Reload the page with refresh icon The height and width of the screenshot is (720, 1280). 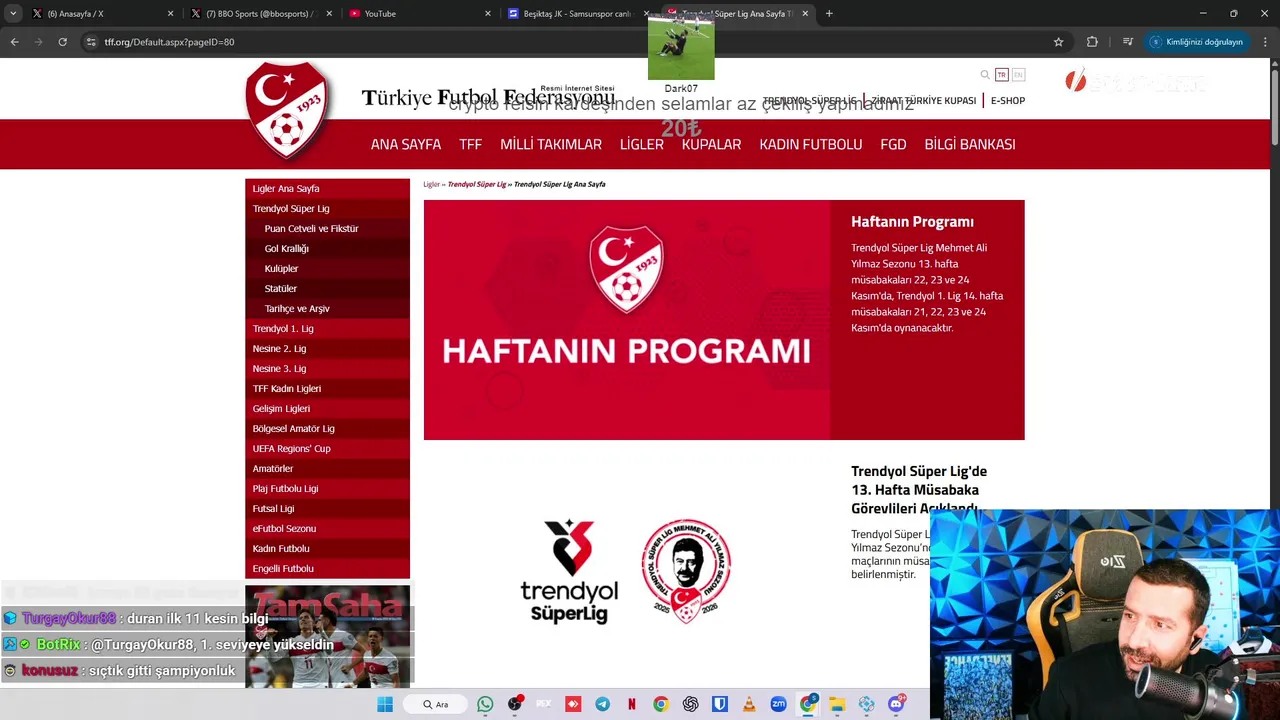click(x=62, y=42)
